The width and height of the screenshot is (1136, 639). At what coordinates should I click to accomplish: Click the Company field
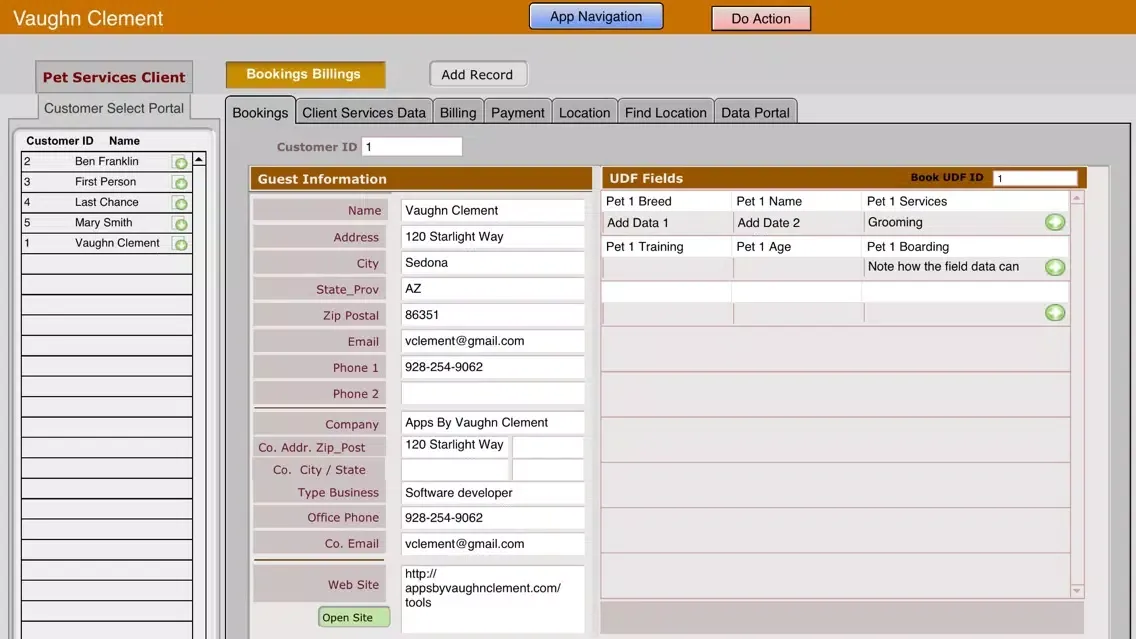492,422
